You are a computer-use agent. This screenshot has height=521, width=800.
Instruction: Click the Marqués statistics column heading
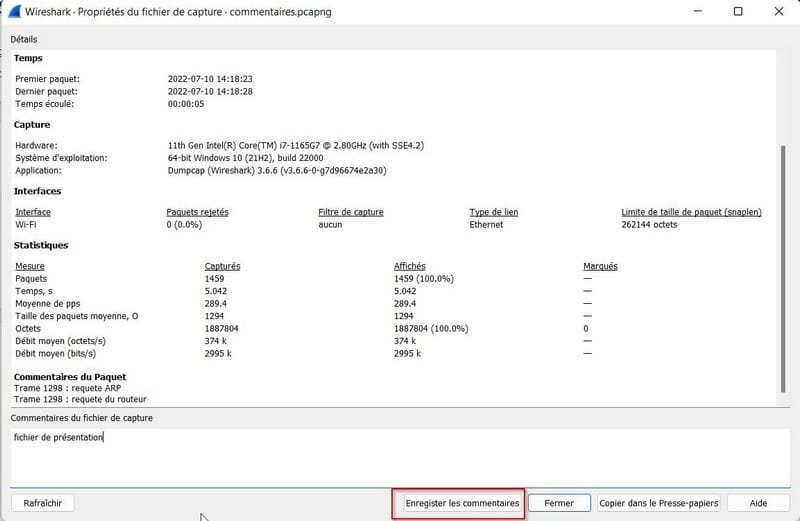tap(600, 266)
